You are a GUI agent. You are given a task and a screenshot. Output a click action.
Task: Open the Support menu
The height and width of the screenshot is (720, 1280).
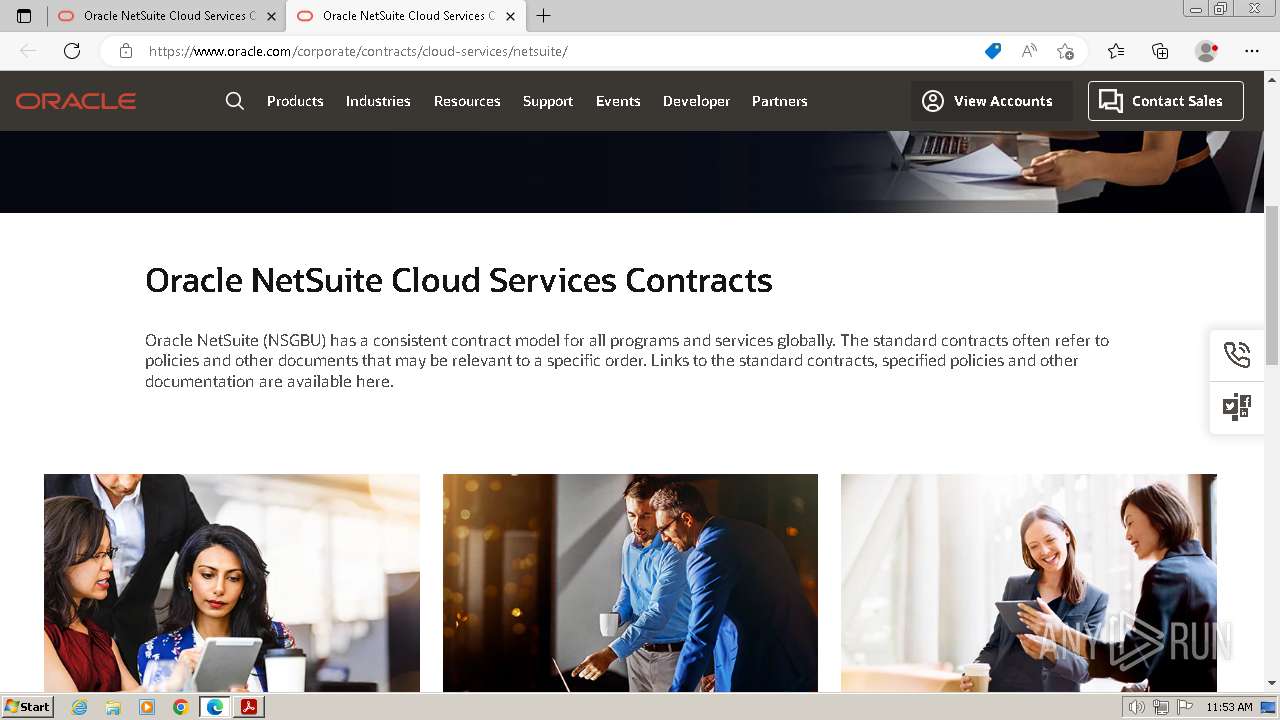click(x=548, y=101)
